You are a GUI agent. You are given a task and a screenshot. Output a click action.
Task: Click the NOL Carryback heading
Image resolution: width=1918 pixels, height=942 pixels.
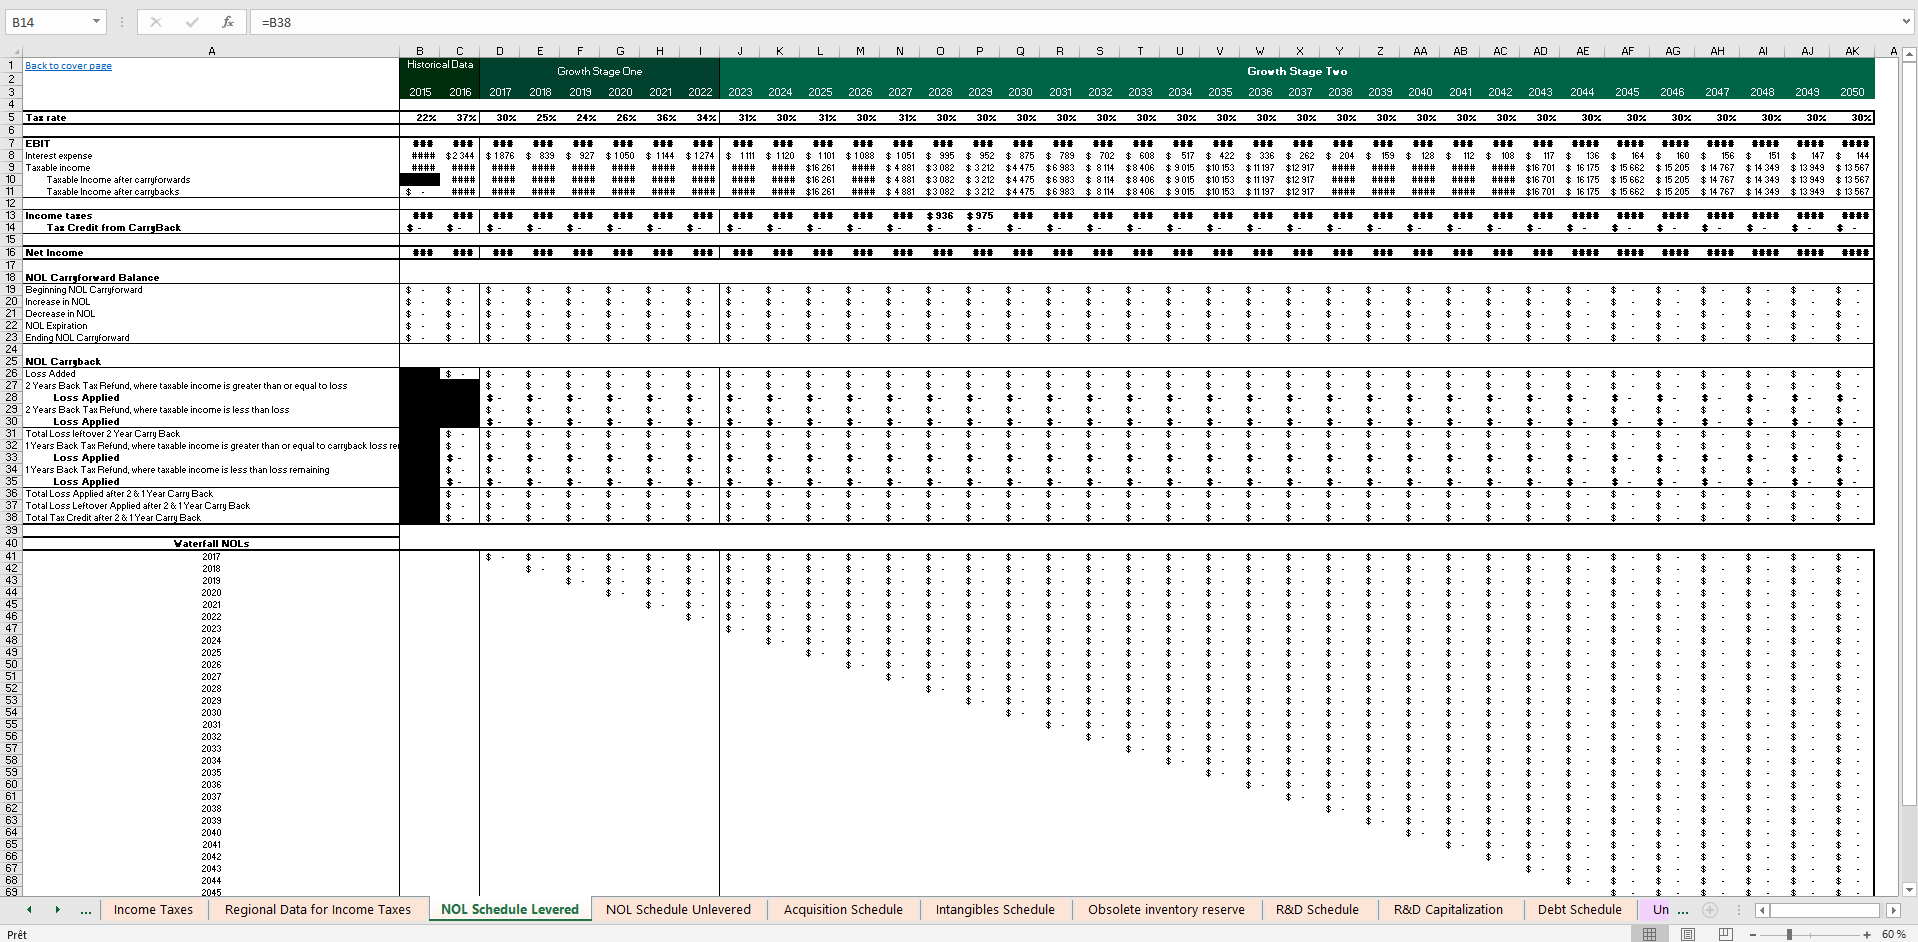(63, 361)
